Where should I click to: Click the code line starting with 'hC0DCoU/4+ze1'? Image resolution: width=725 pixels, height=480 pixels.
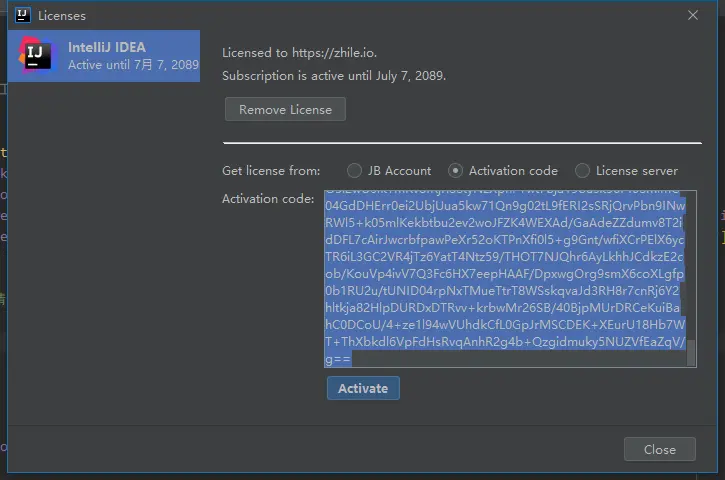505,325
